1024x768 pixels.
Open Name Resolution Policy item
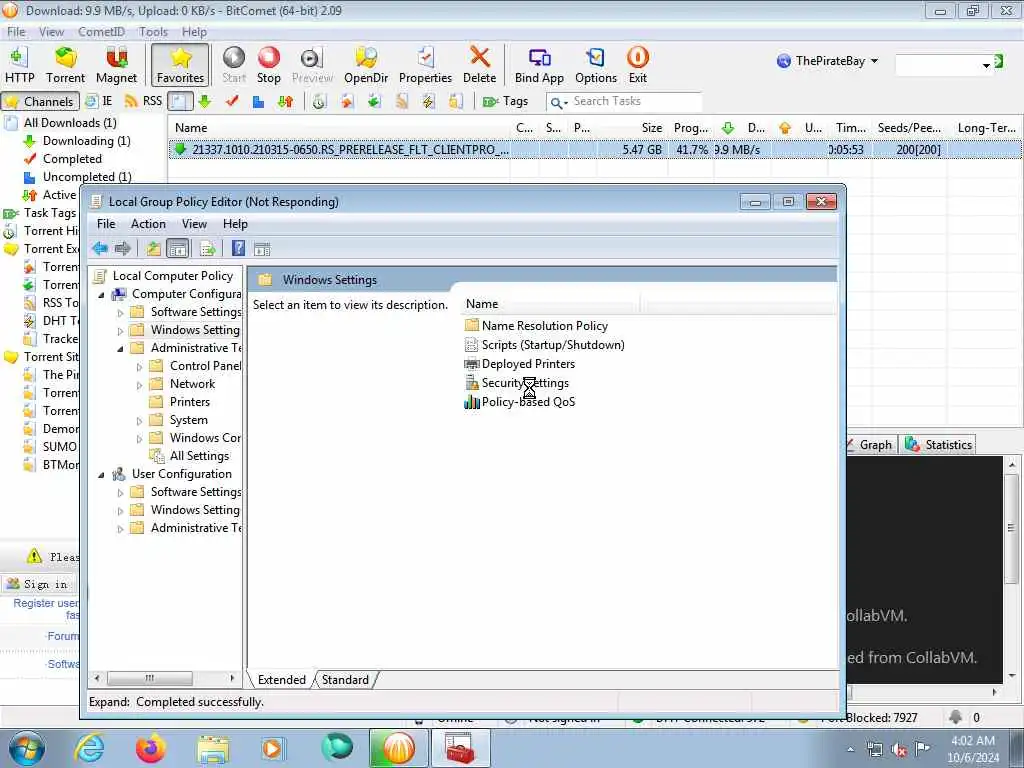tap(544, 325)
